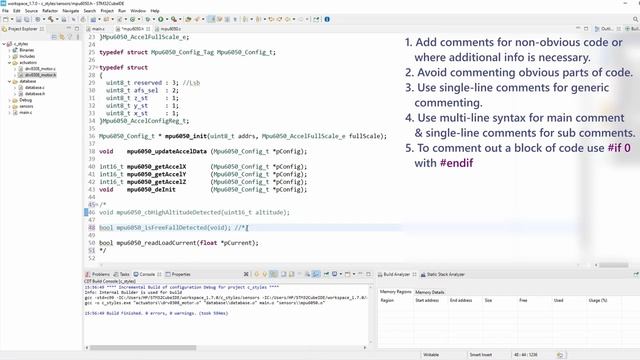
Task: Maximize the editor area
Action: coord(586,29)
